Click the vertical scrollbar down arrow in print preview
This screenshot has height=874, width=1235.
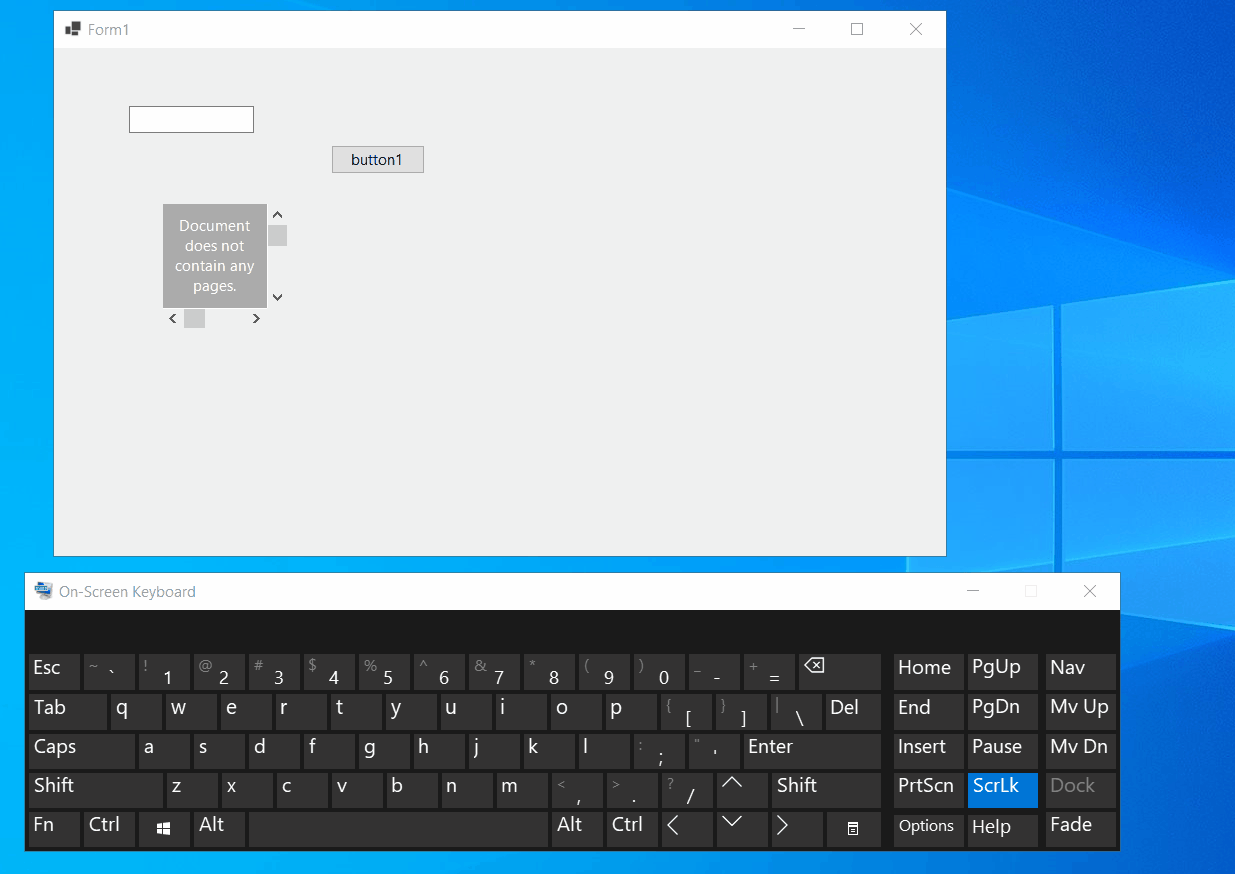[278, 297]
